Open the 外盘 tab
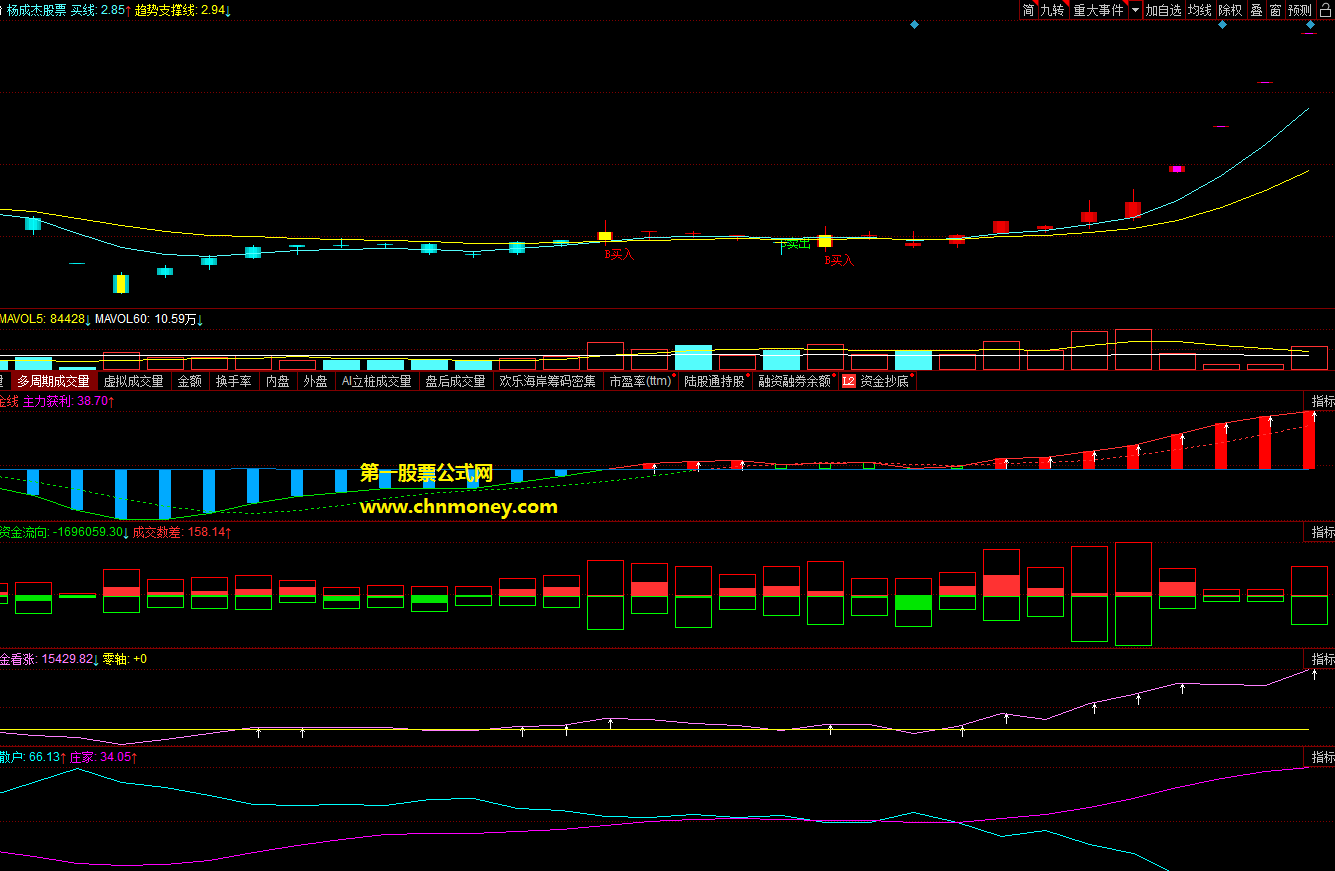 [x=315, y=381]
